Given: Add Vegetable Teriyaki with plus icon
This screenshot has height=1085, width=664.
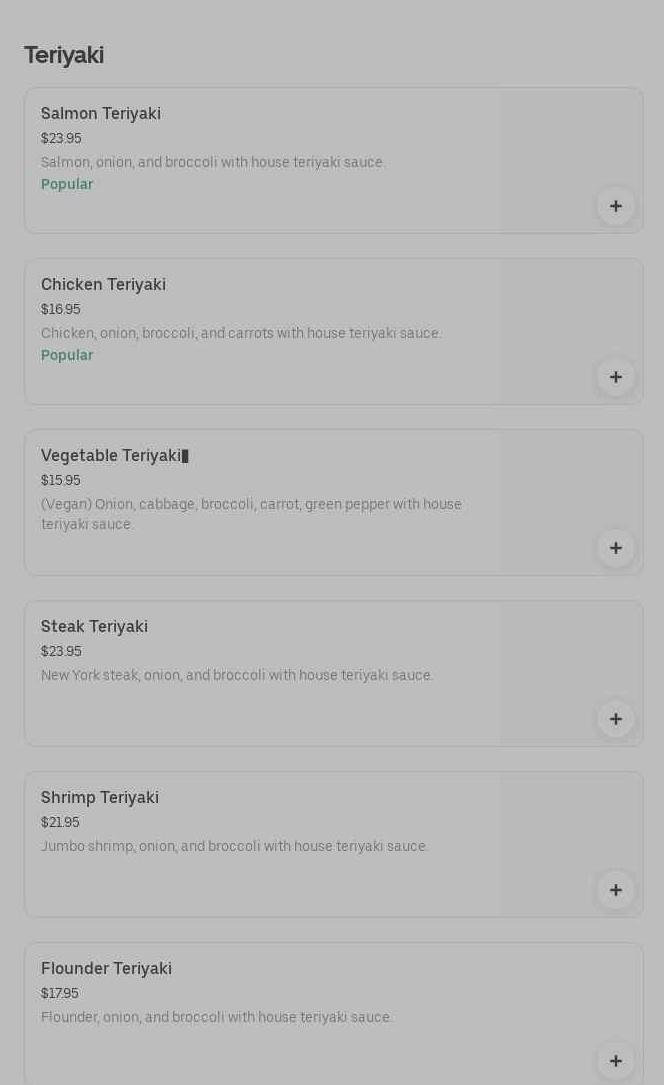Looking at the screenshot, I should coord(615,548).
